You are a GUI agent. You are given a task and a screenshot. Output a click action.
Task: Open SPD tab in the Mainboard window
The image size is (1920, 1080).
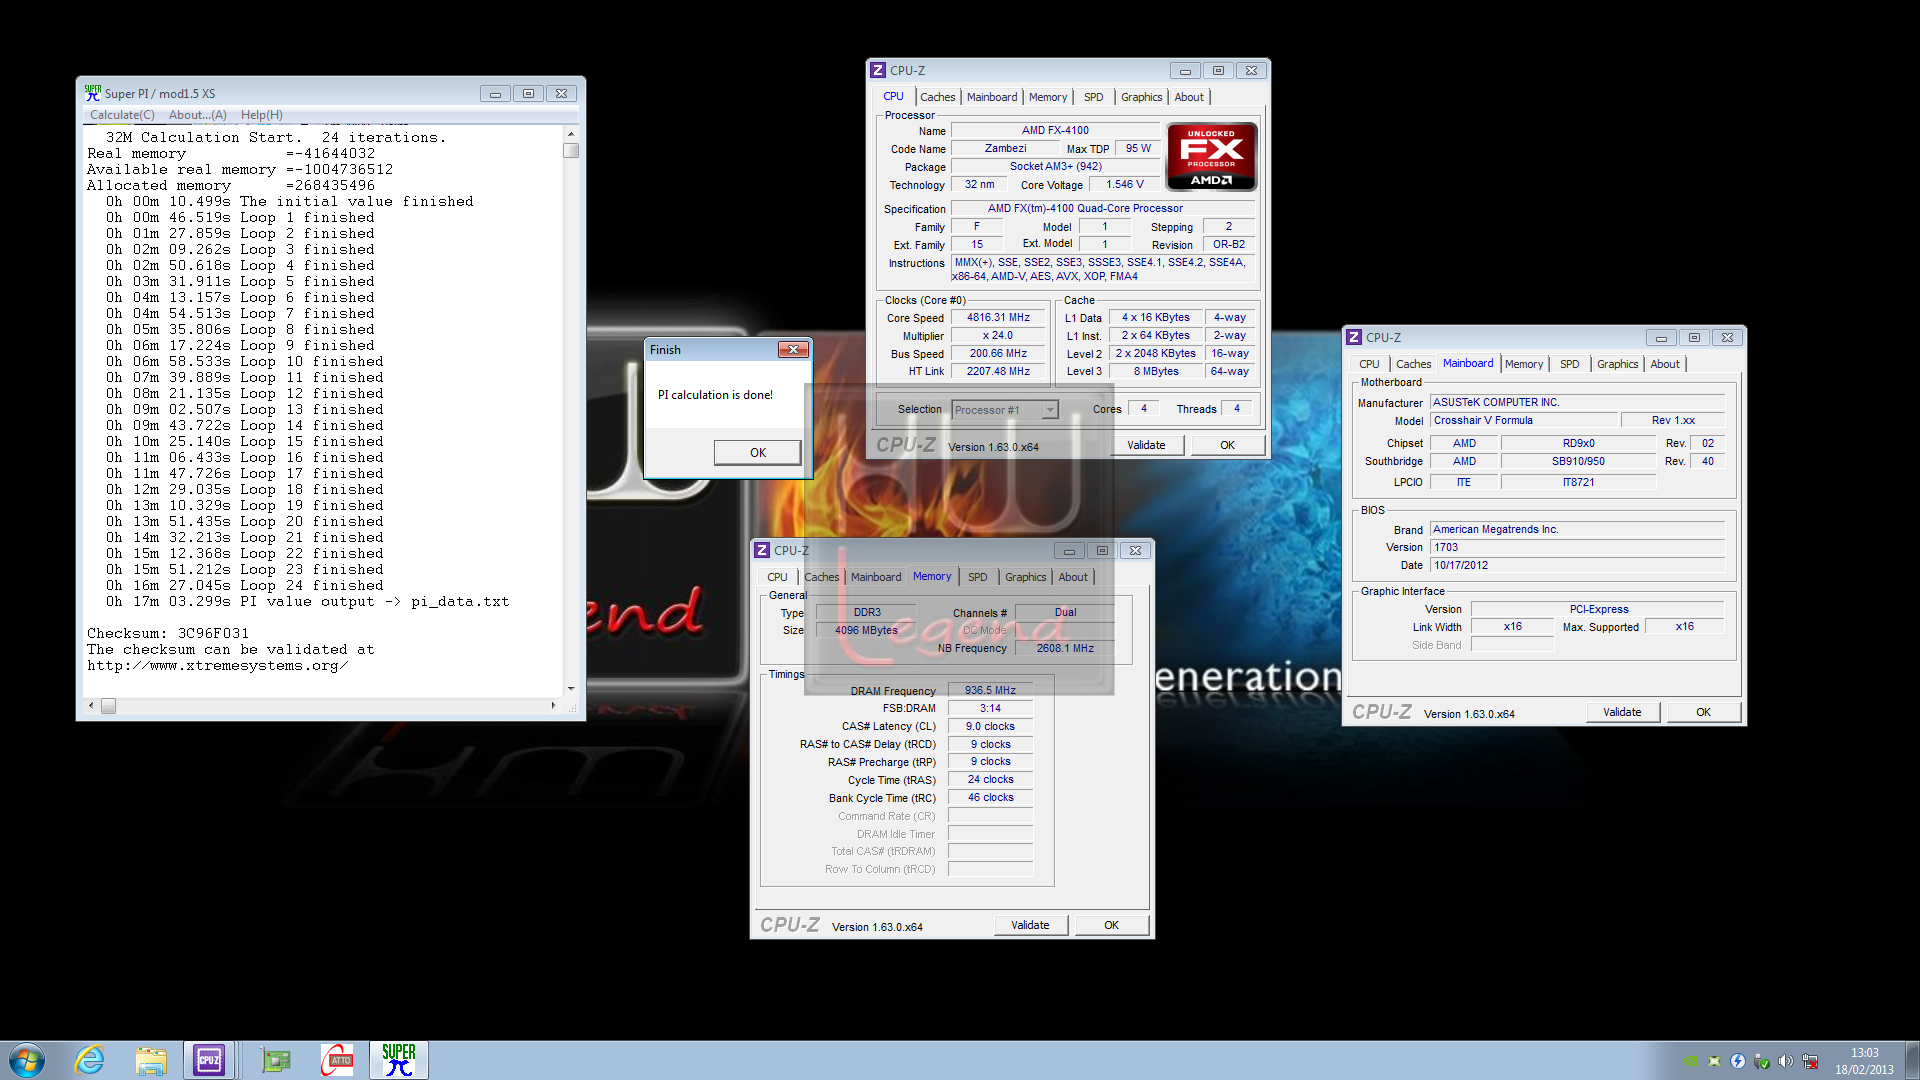pos(1569,364)
